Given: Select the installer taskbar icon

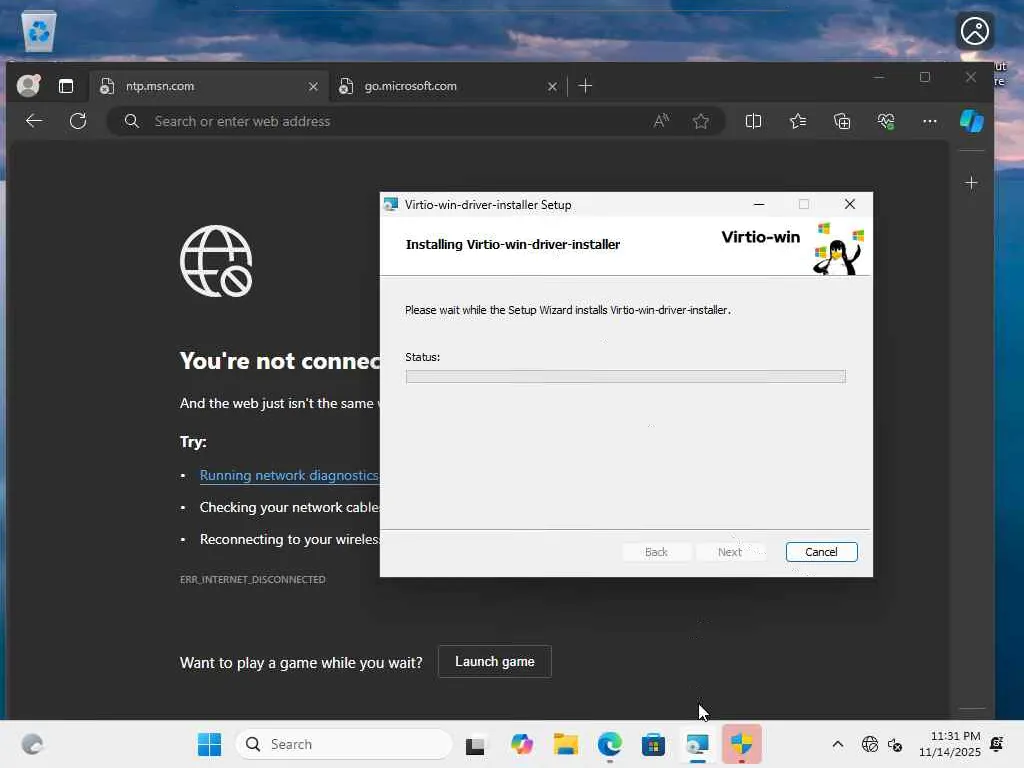Looking at the screenshot, I should (x=697, y=744).
